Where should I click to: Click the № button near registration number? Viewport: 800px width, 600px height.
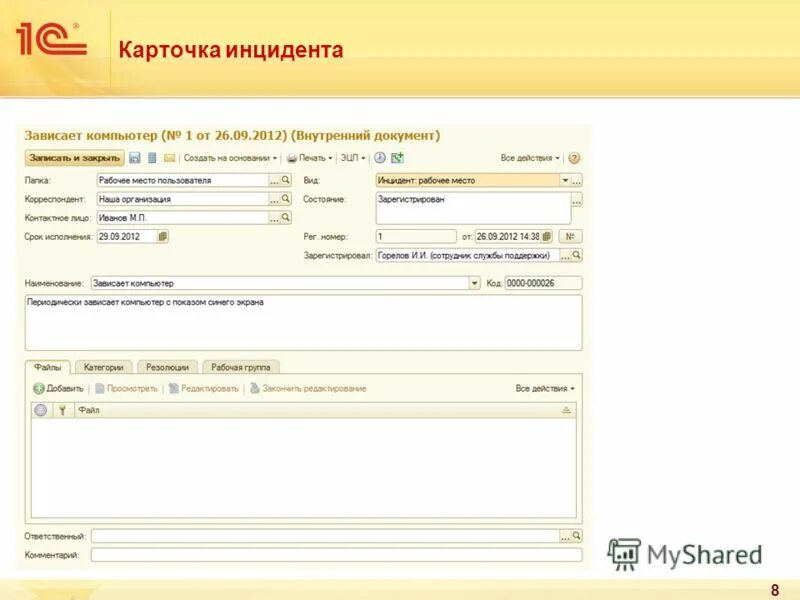pyautogui.click(x=570, y=237)
